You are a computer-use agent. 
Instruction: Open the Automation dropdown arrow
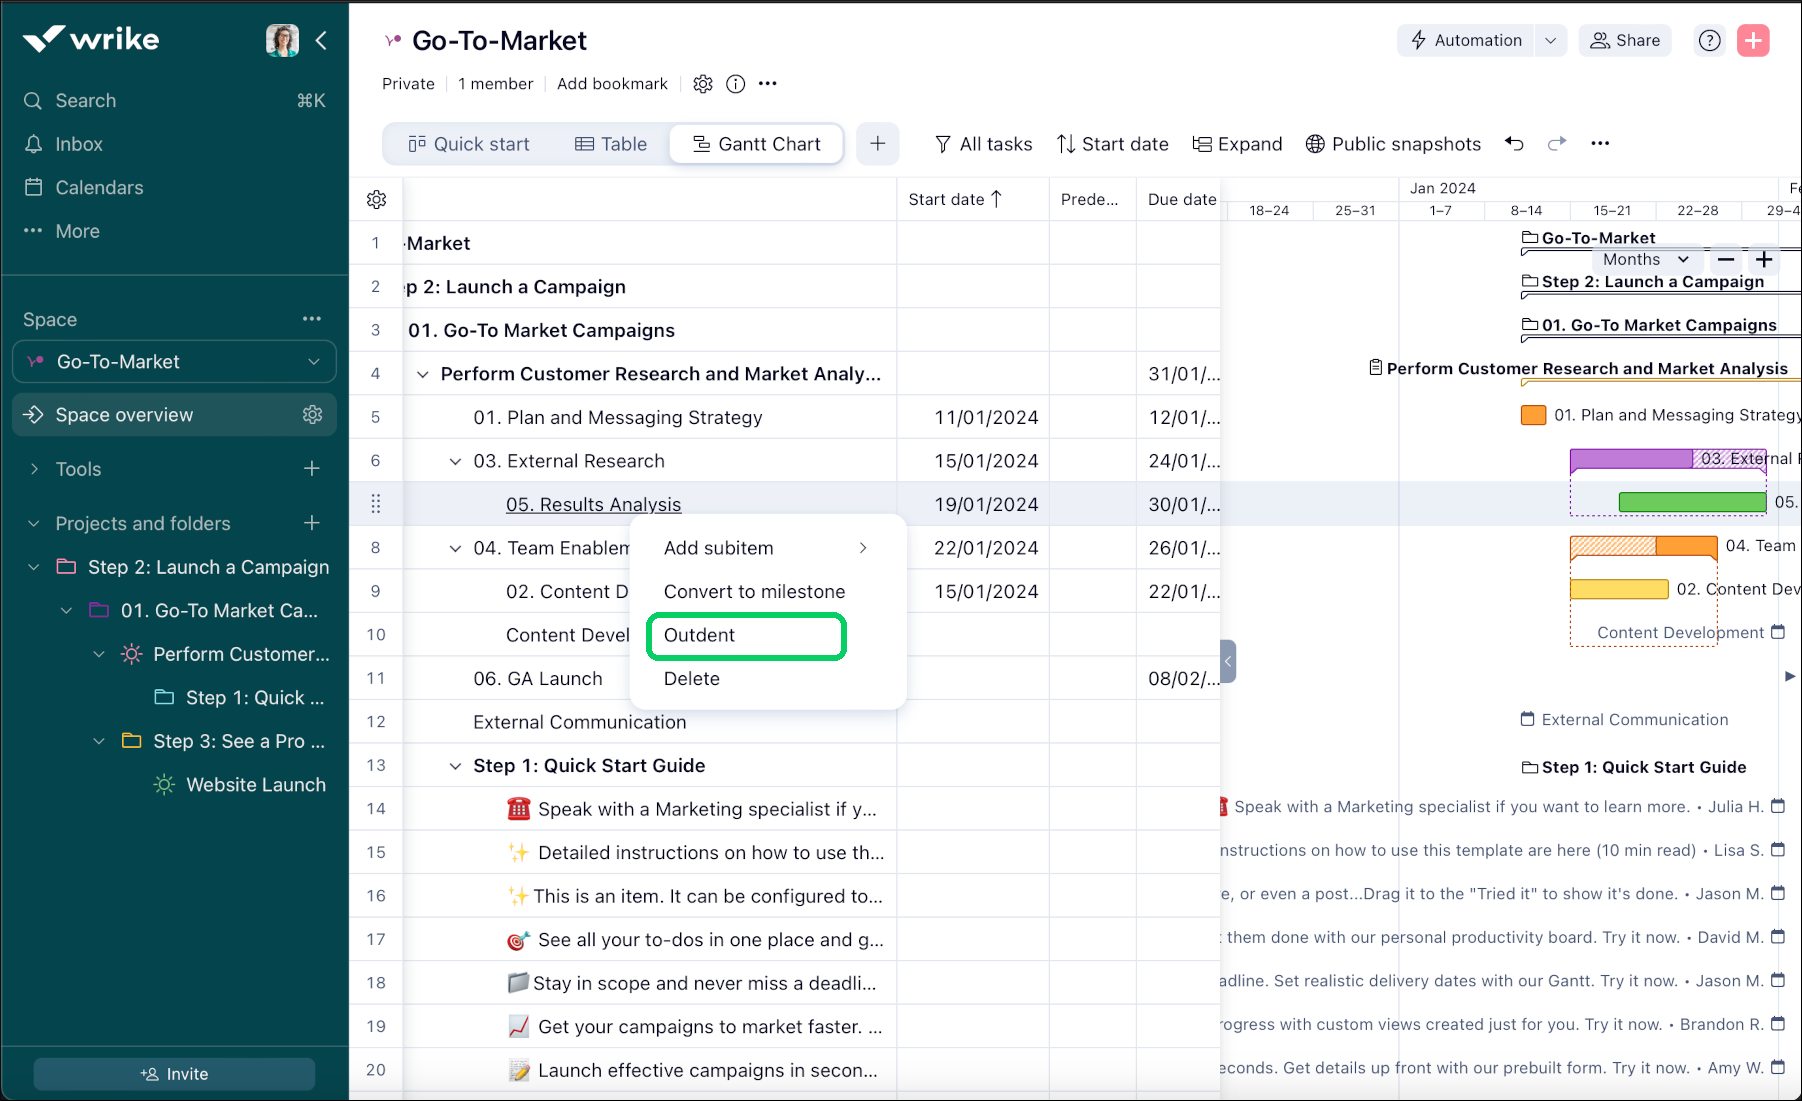[1551, 40]
